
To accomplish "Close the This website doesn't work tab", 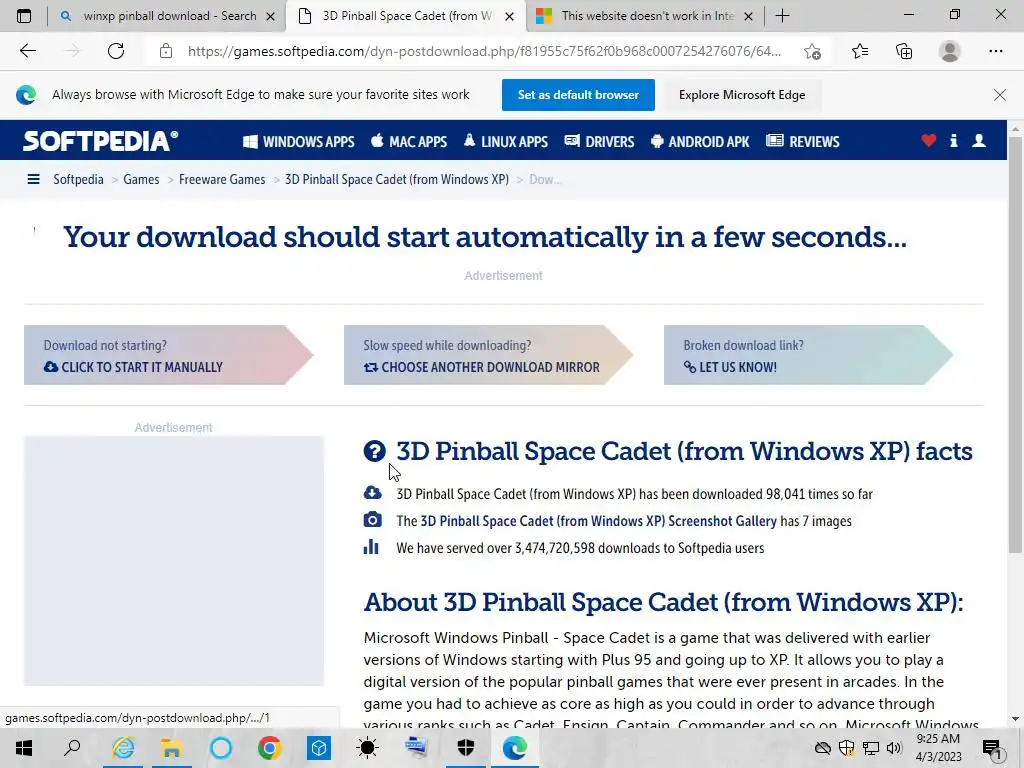I will coord(748,16).
